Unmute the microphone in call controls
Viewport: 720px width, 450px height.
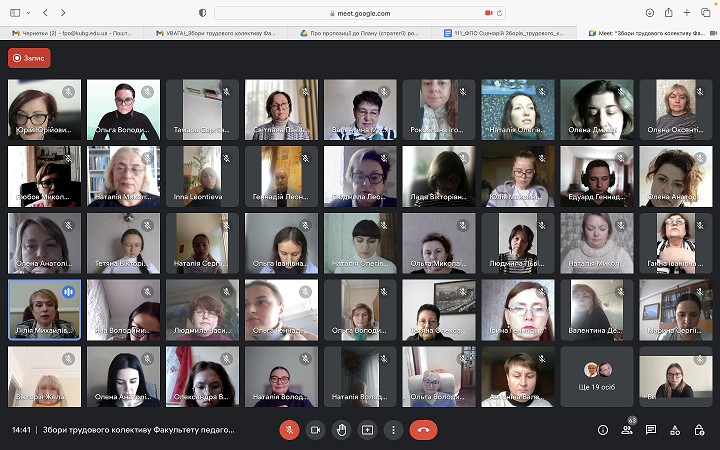[x=288, y=429]
